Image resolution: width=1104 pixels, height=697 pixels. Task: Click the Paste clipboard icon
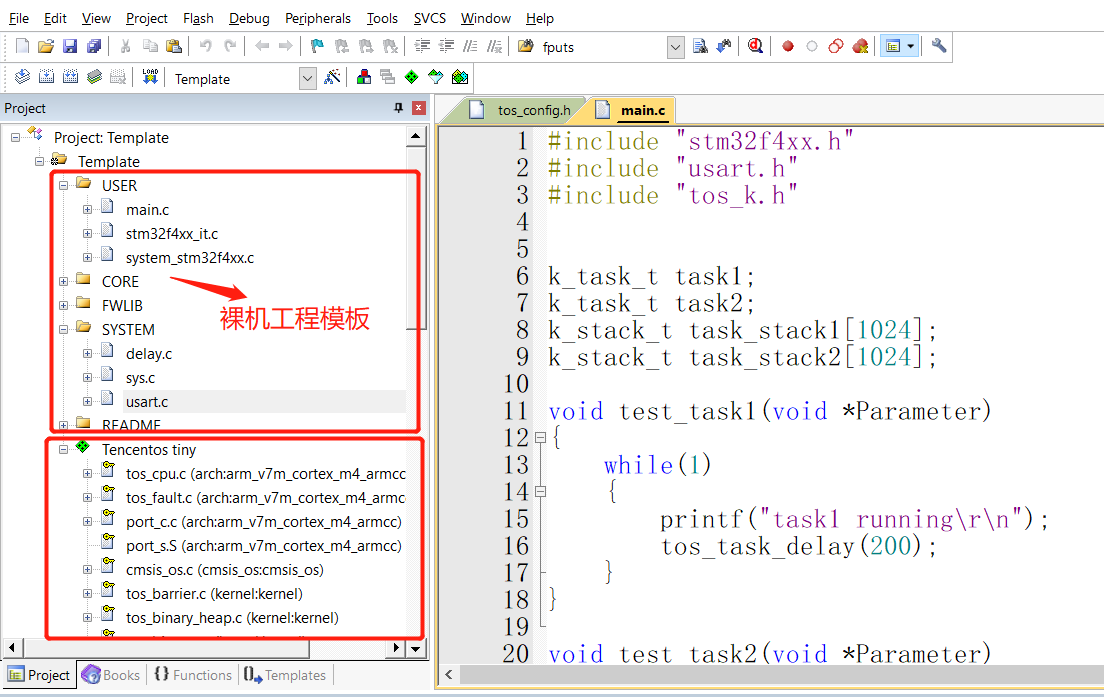[174, 46]
